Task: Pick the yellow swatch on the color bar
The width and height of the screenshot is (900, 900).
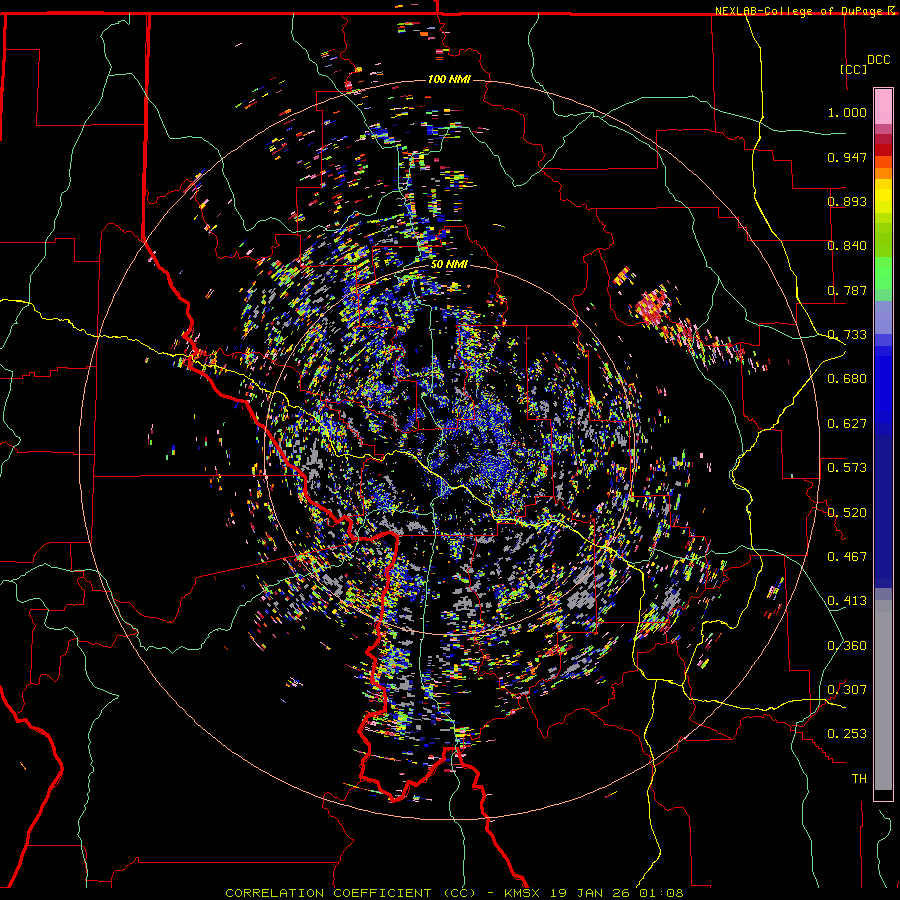Action: click(x=883, y=196)
